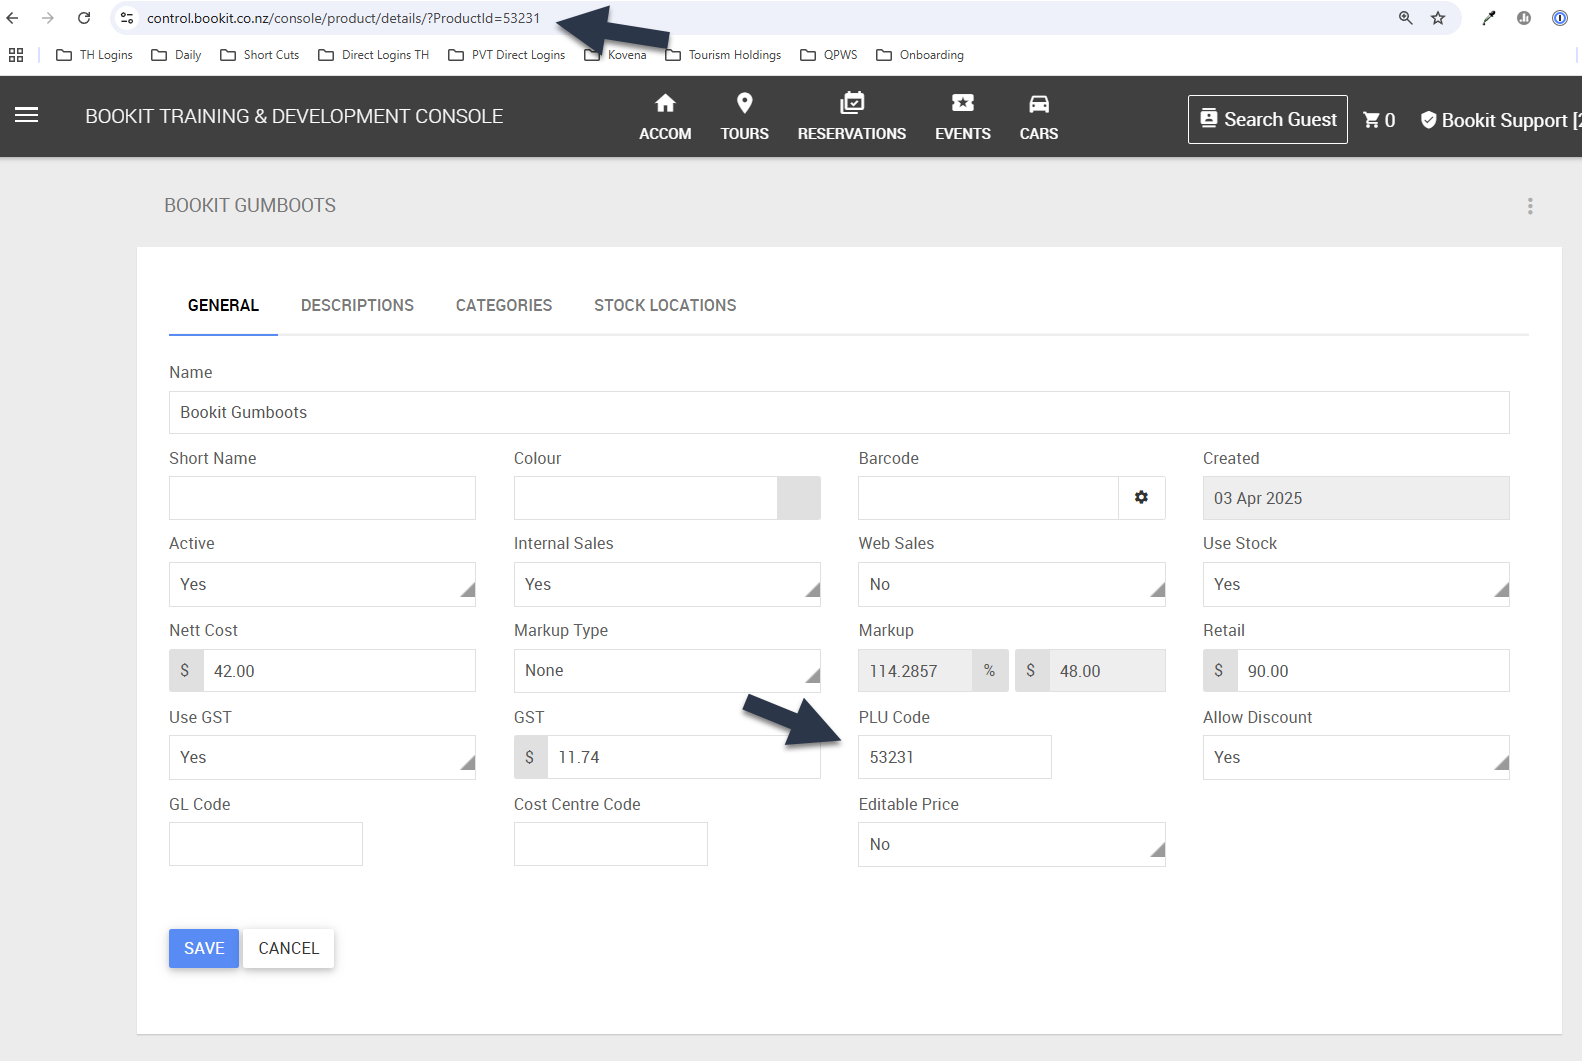This screenshot has height=1061, width=1582.
Task: Open RESERVATIONS section
Action: tap(851, 117)
